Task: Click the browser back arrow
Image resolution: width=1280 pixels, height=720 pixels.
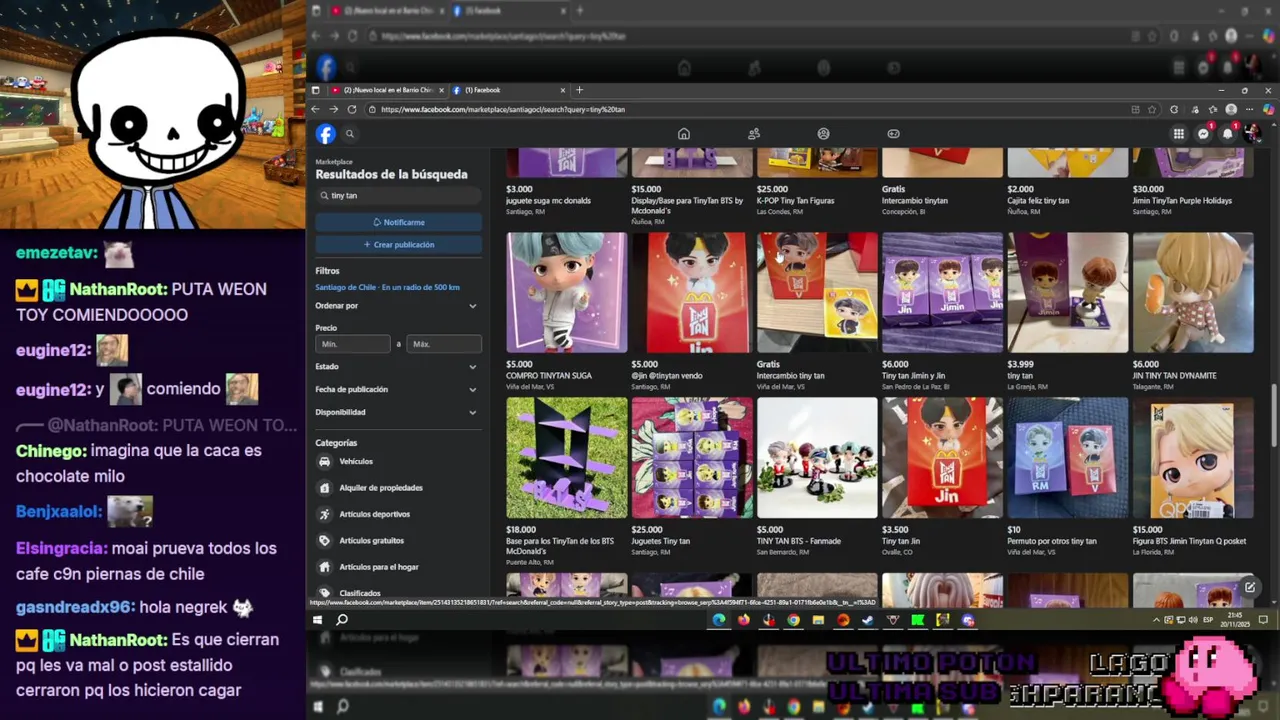Action: click(x=316, y=109)
